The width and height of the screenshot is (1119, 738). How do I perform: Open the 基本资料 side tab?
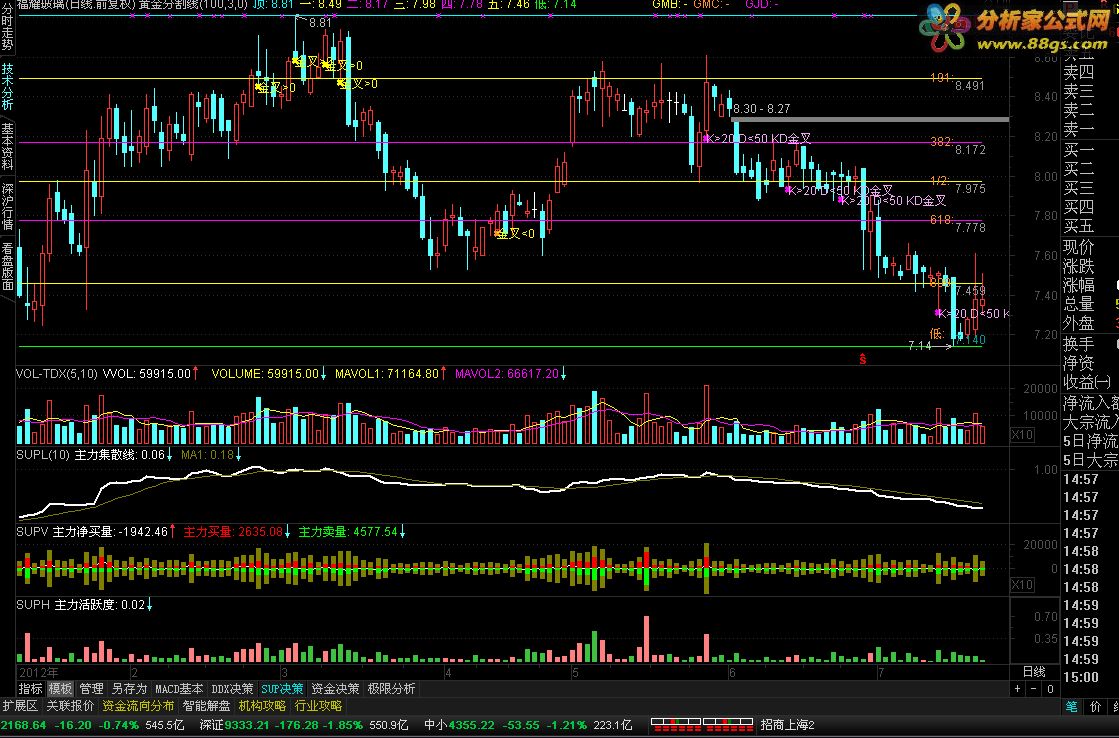tap(7, 146)
